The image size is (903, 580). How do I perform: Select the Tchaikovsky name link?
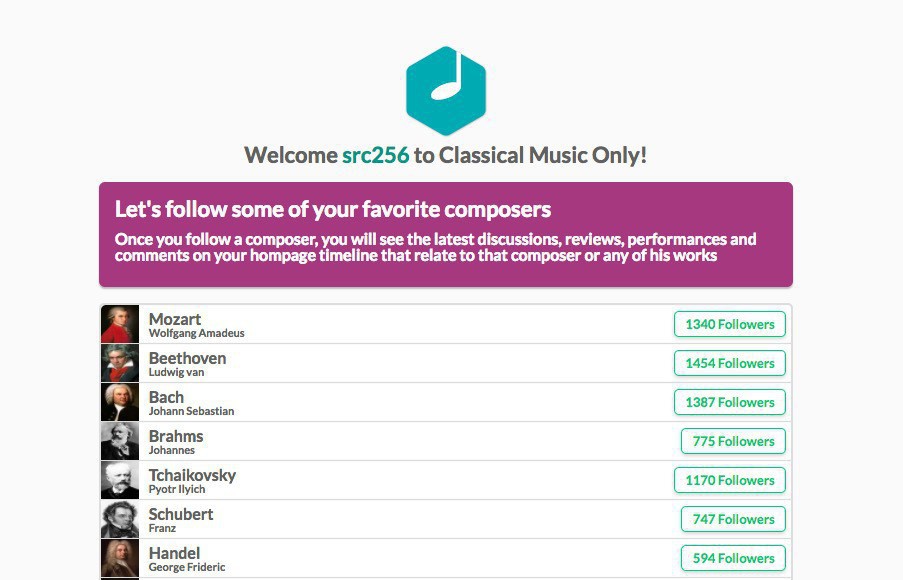(x=192, y=475)
